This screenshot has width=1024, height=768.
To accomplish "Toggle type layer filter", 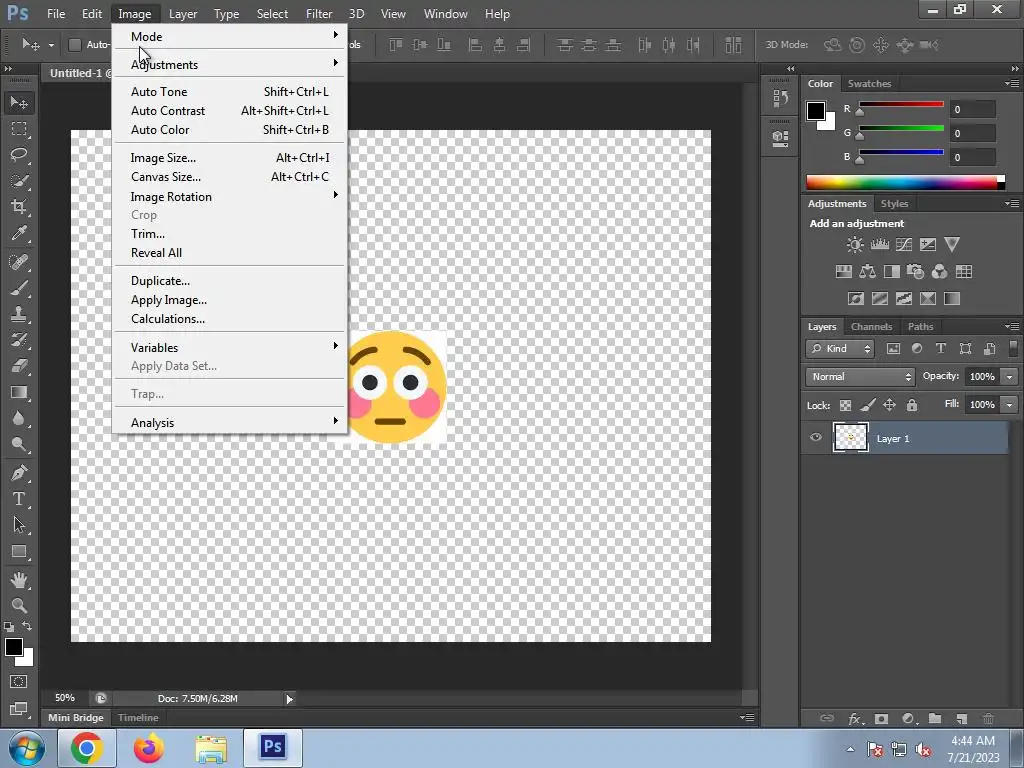I will click(940, 349).
